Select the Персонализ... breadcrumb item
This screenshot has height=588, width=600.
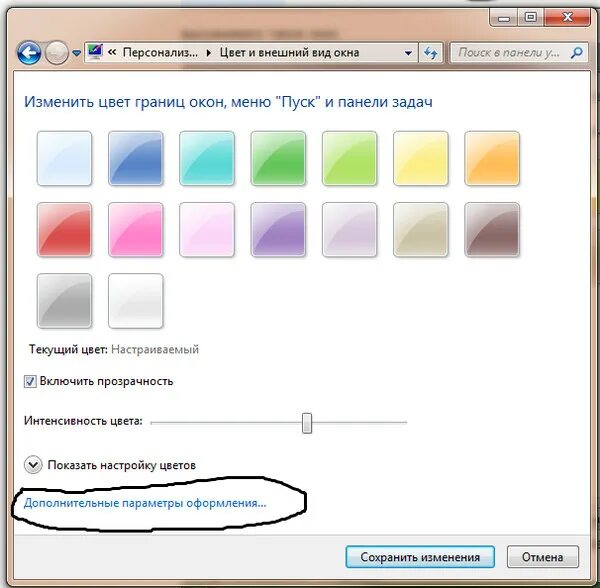click(160, 52)
